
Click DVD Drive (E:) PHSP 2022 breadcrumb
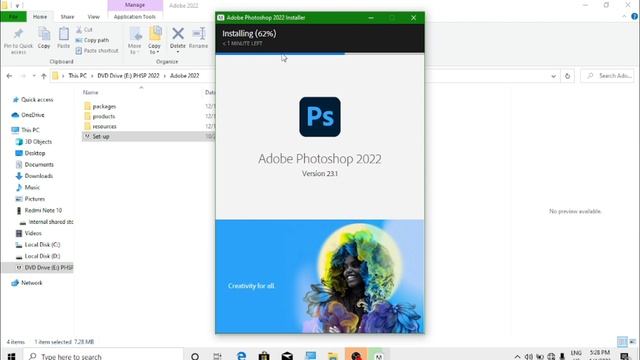tap(128, 76)
